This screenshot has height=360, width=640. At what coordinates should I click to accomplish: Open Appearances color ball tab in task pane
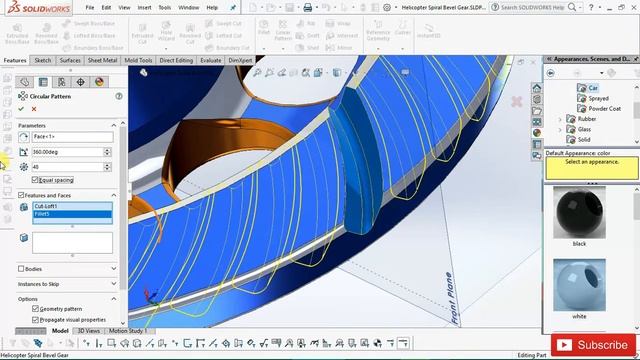537,133
